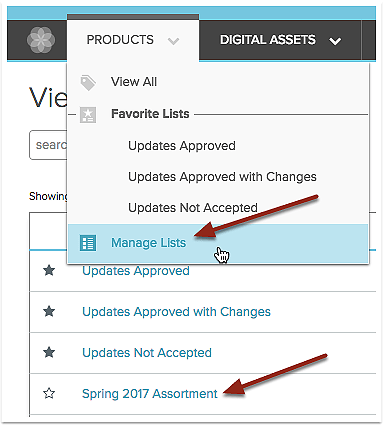Toggle favorite star on Updates Not Accepted
Image resolution: width=383 pixels, height=425 pixels.
coord(49,352)
